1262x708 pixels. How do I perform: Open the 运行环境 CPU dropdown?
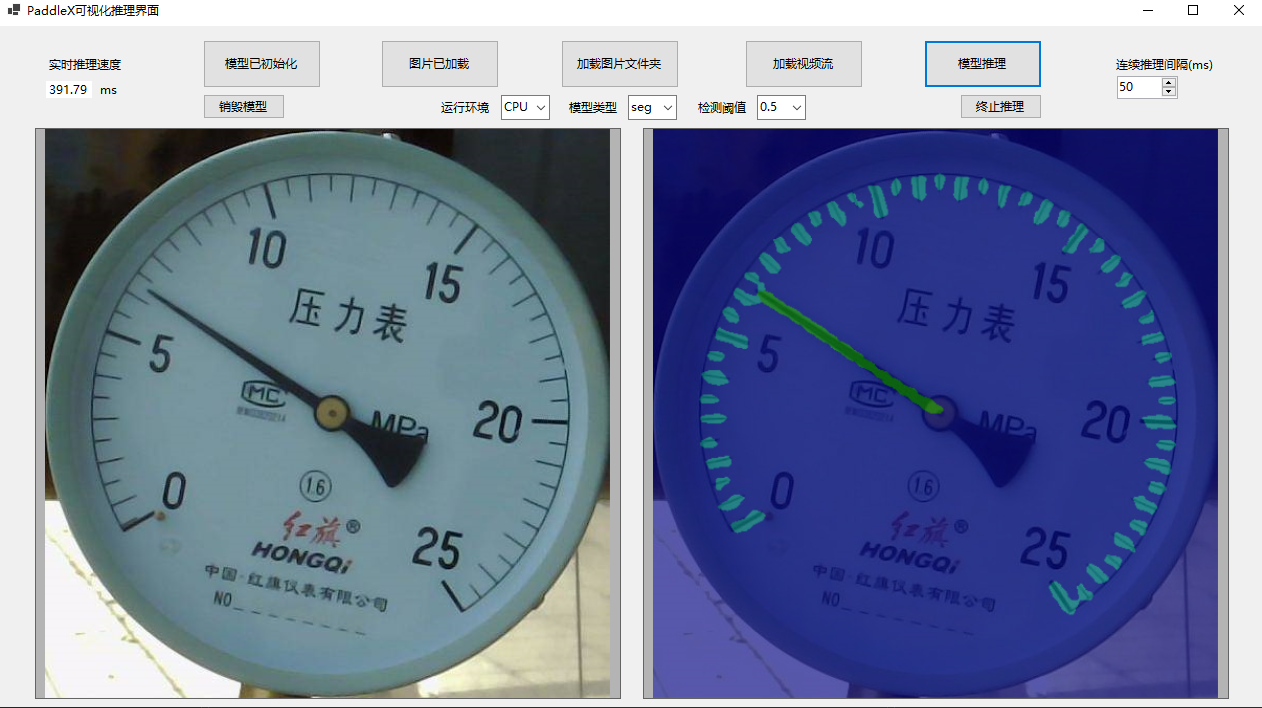525,107
